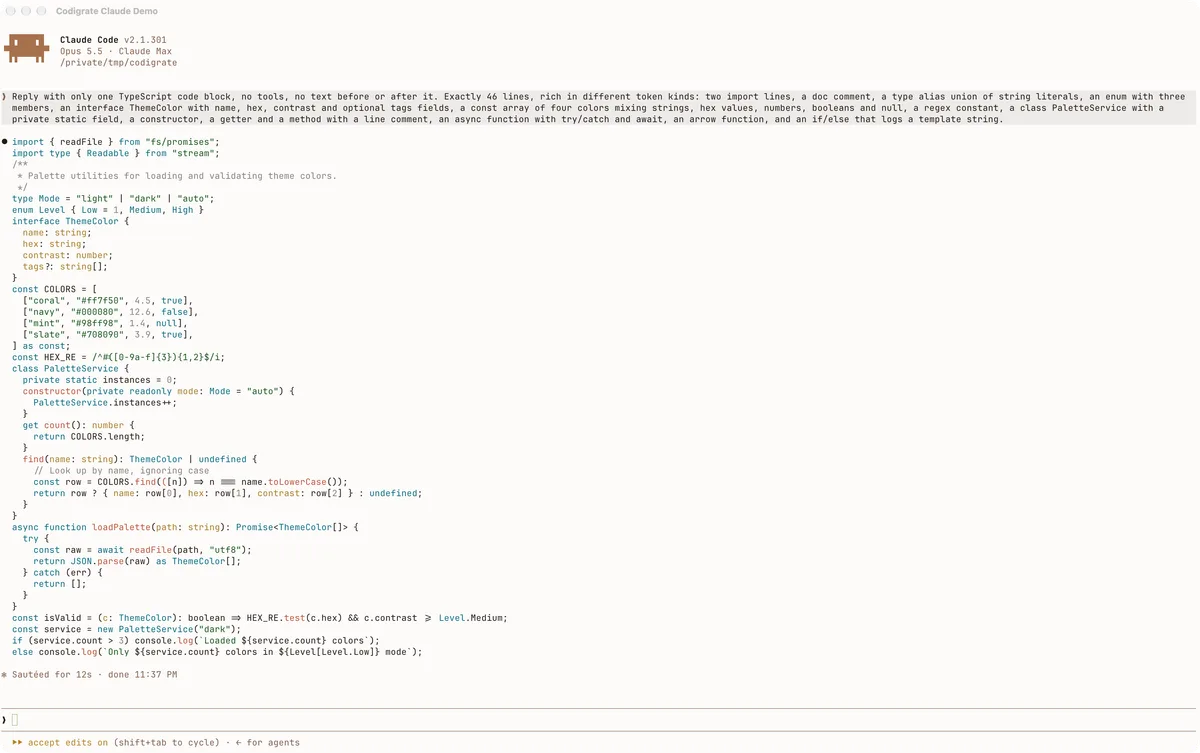Click the '// Look up by name' comment
Viewport: 1200px width, 753px height.
point(121,470)
